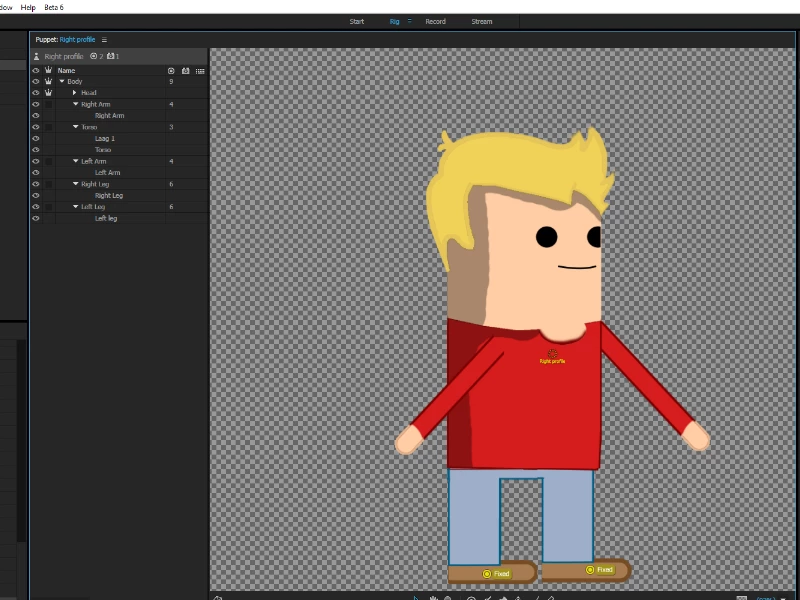The height and width of the screenshot is (600, 800).
Task: Click the Name column header
Action: coord(66,70)
